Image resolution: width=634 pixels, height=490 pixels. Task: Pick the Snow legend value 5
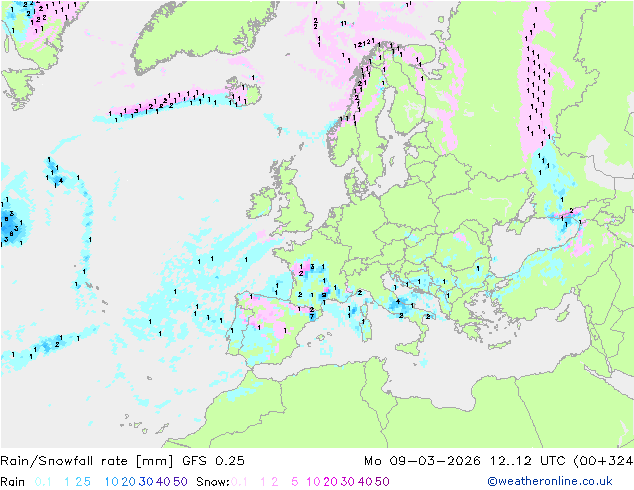point(295,482)
